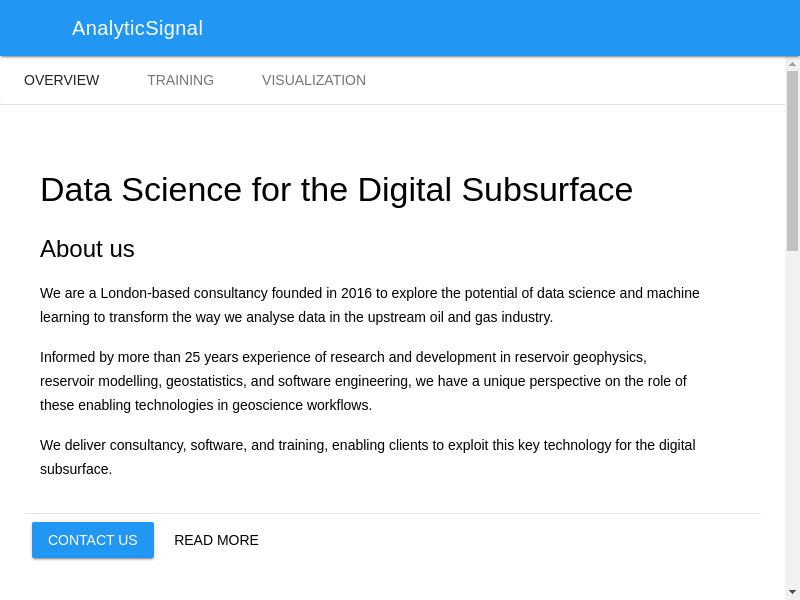Click the Read More button
Image resolution: width=800 pixels, height=600 pixels.
(216, 540)
